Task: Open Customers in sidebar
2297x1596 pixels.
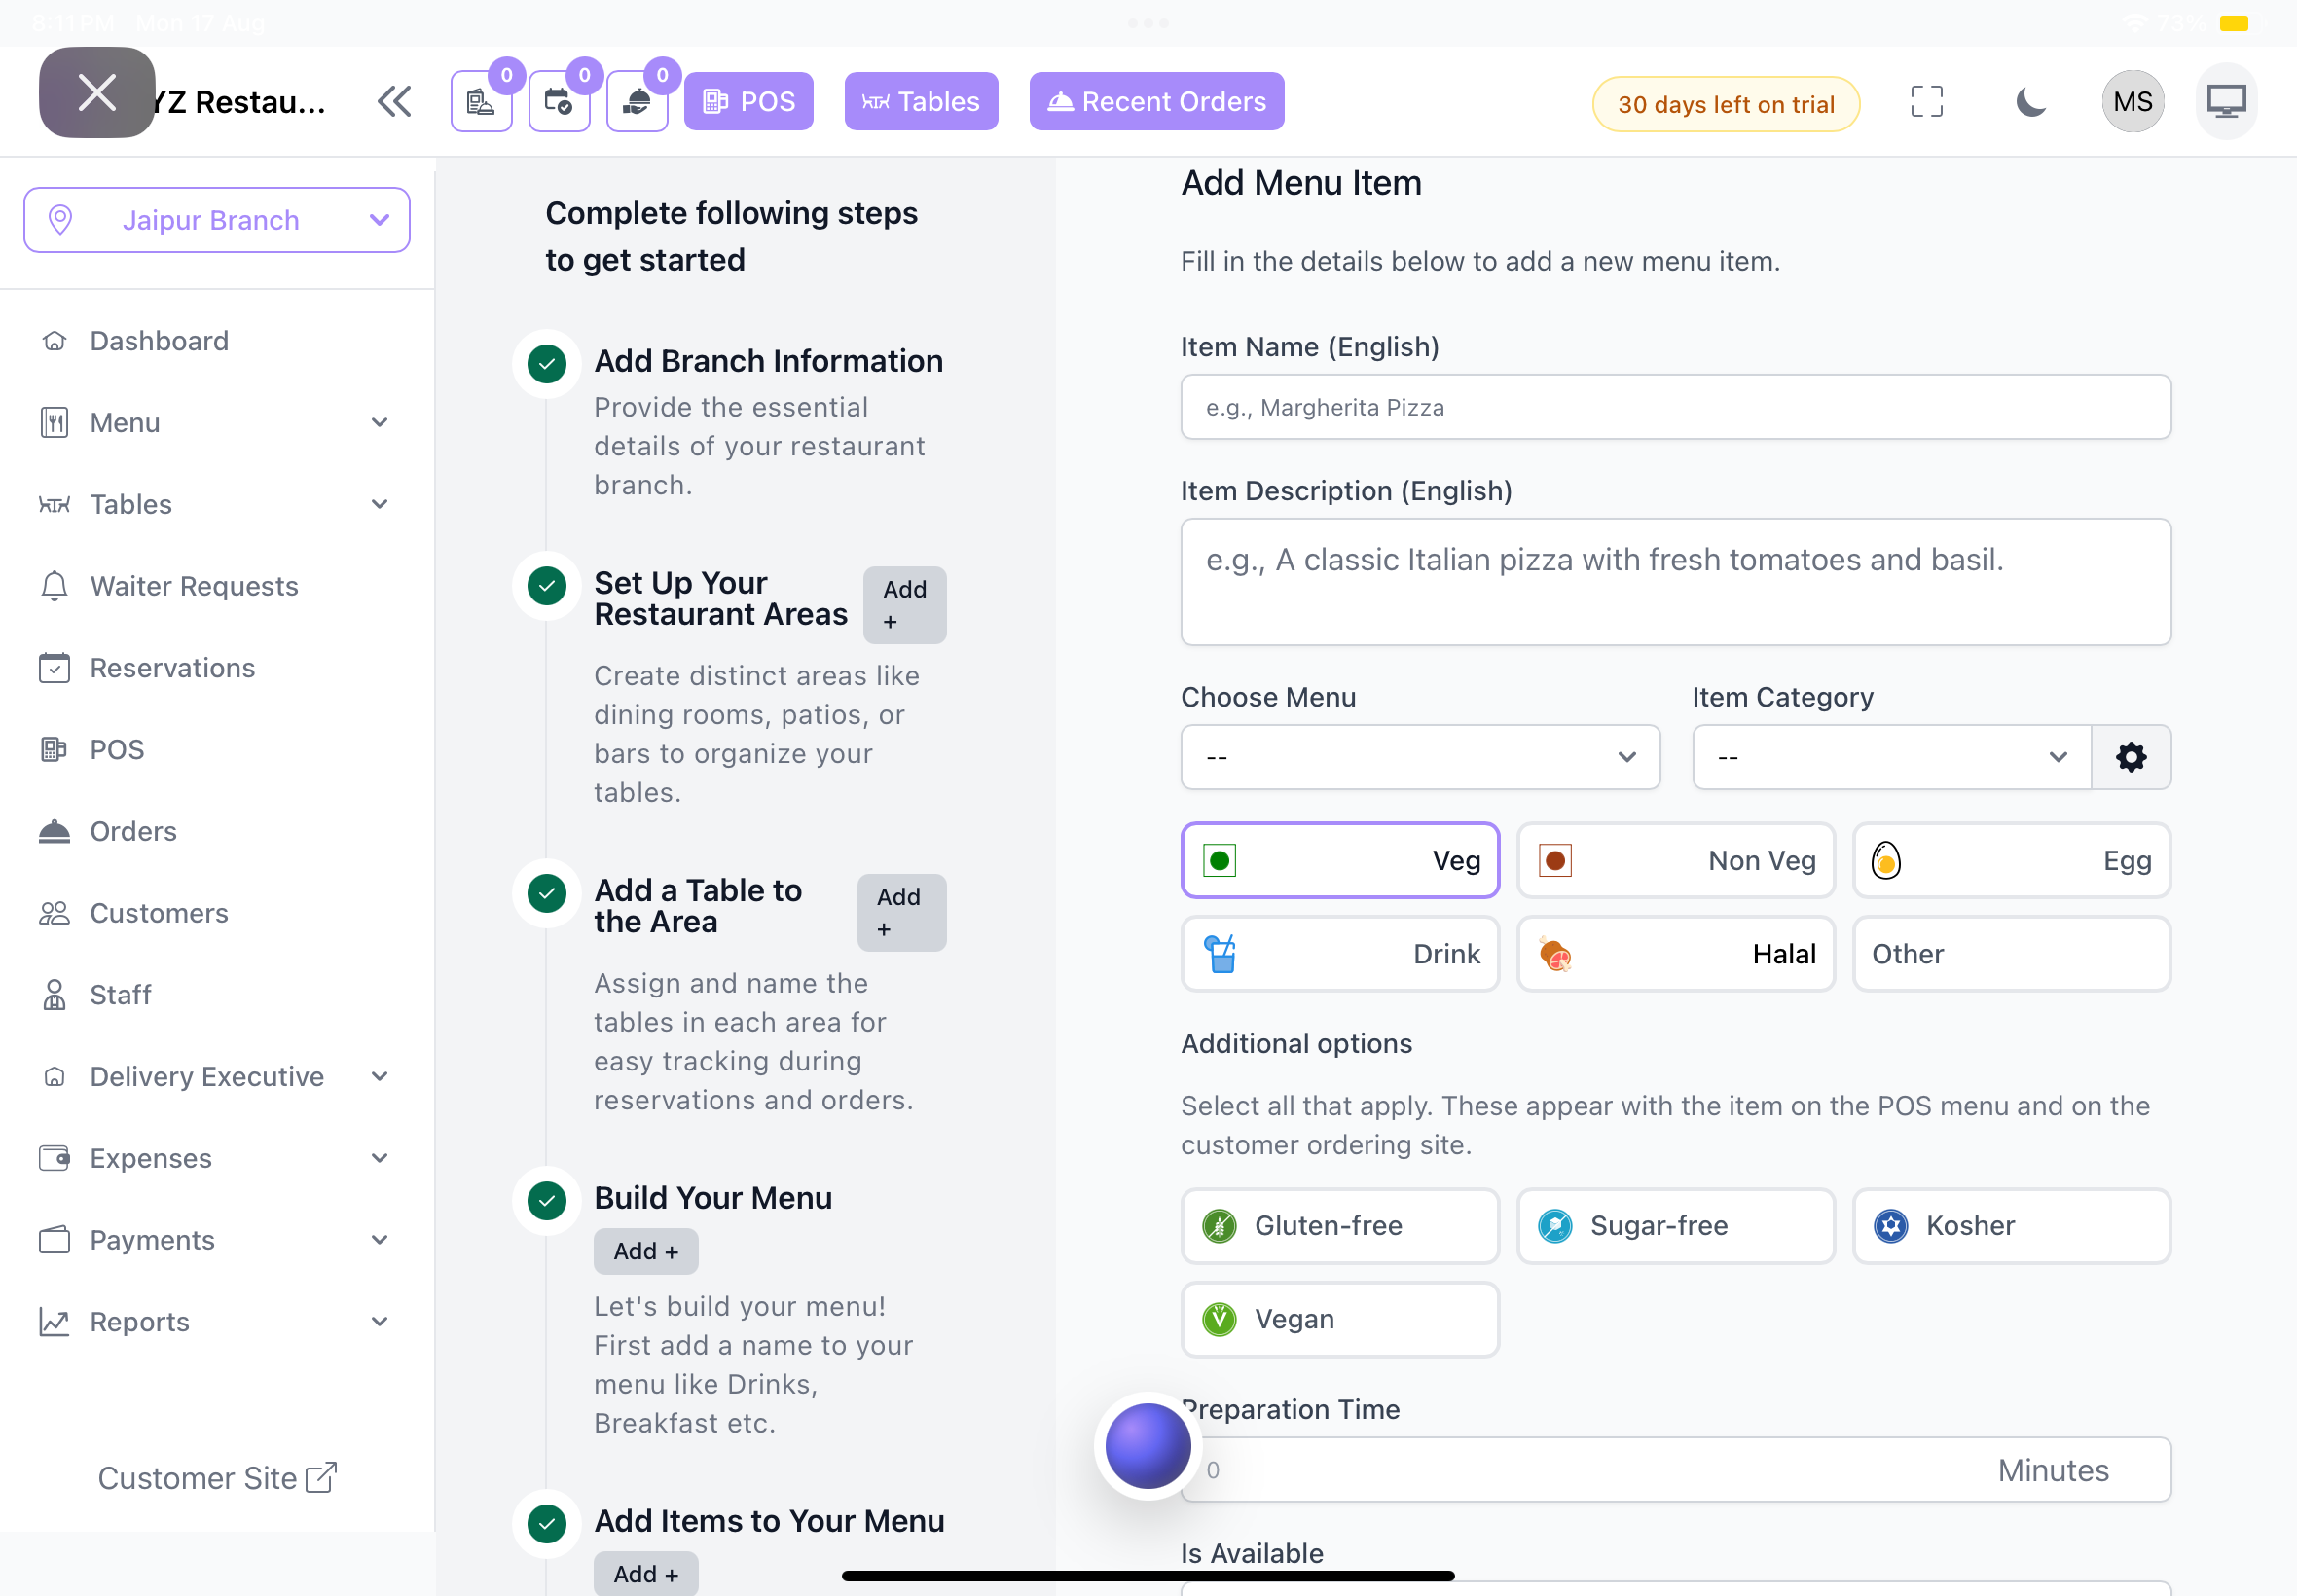Action: 217,913
